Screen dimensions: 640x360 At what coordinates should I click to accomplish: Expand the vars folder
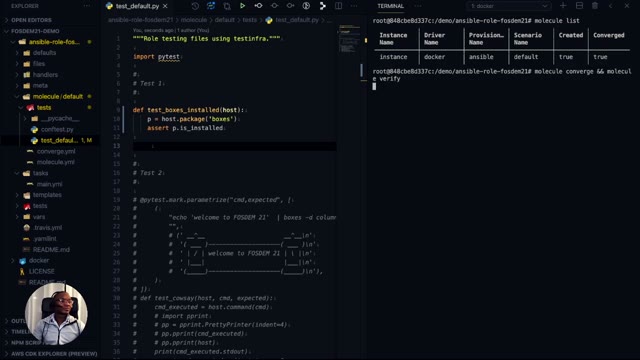click(x=39, y=217)
